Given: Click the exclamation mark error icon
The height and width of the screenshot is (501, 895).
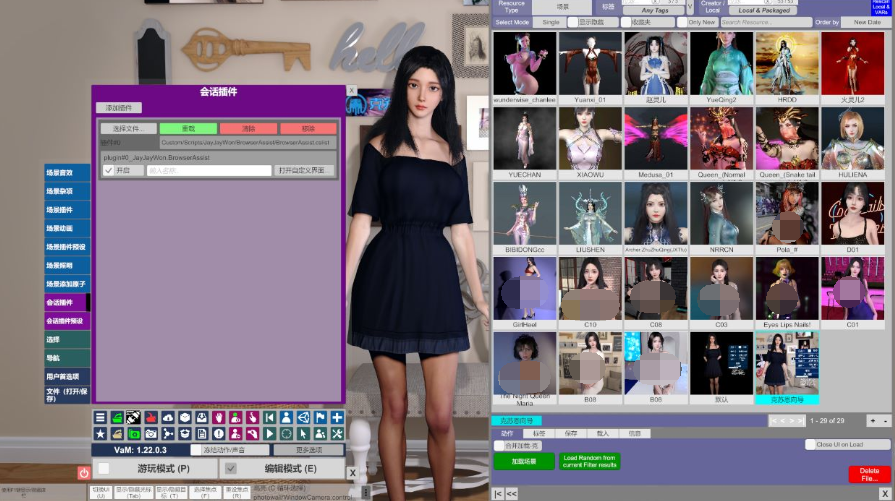Looking at the screenshot, I should pos(219,434).
